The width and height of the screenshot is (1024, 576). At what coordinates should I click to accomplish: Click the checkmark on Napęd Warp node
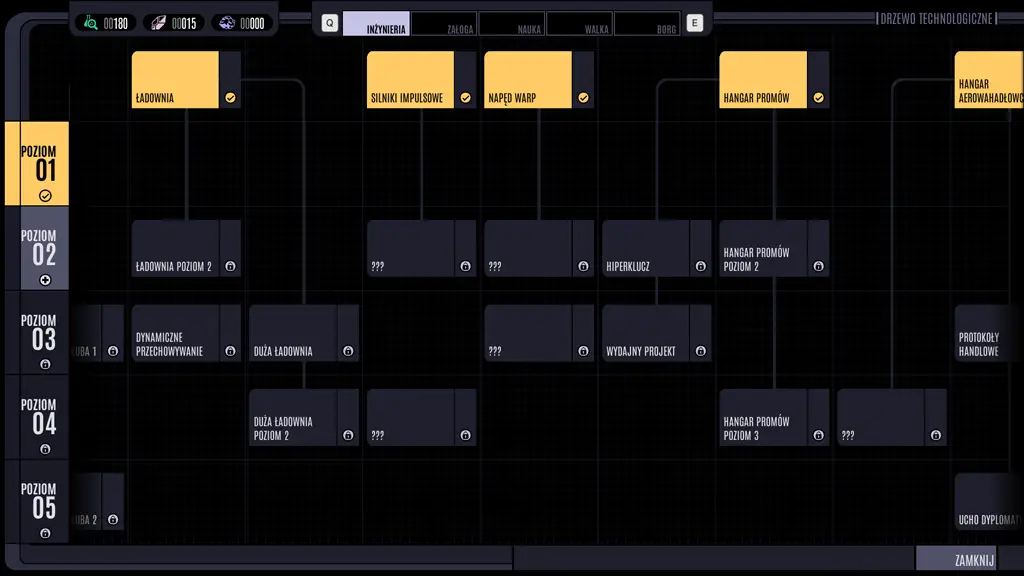pos(583,98)
